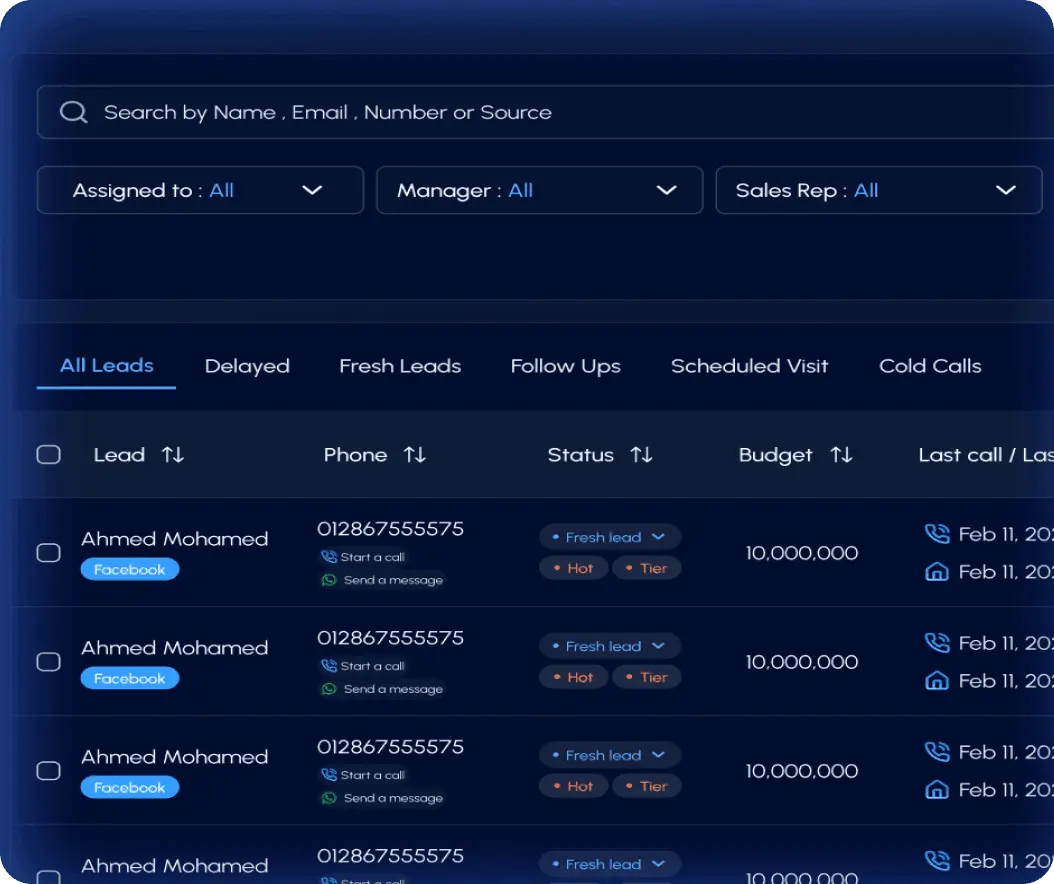The height and width of the screenshot is (884, 1054).
Task: Click the outgoing call icon in Last call column
Action: pyautogui.click(x=937, y=533)
